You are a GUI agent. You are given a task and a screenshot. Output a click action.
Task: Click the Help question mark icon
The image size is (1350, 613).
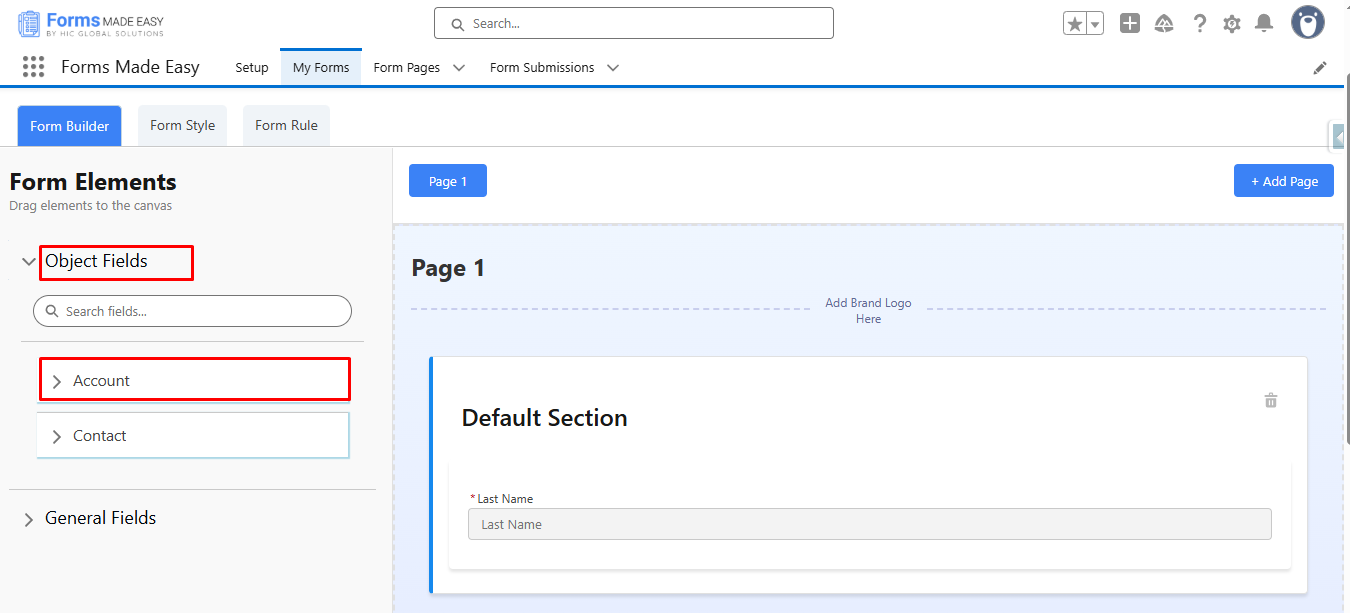[1200, 24]
